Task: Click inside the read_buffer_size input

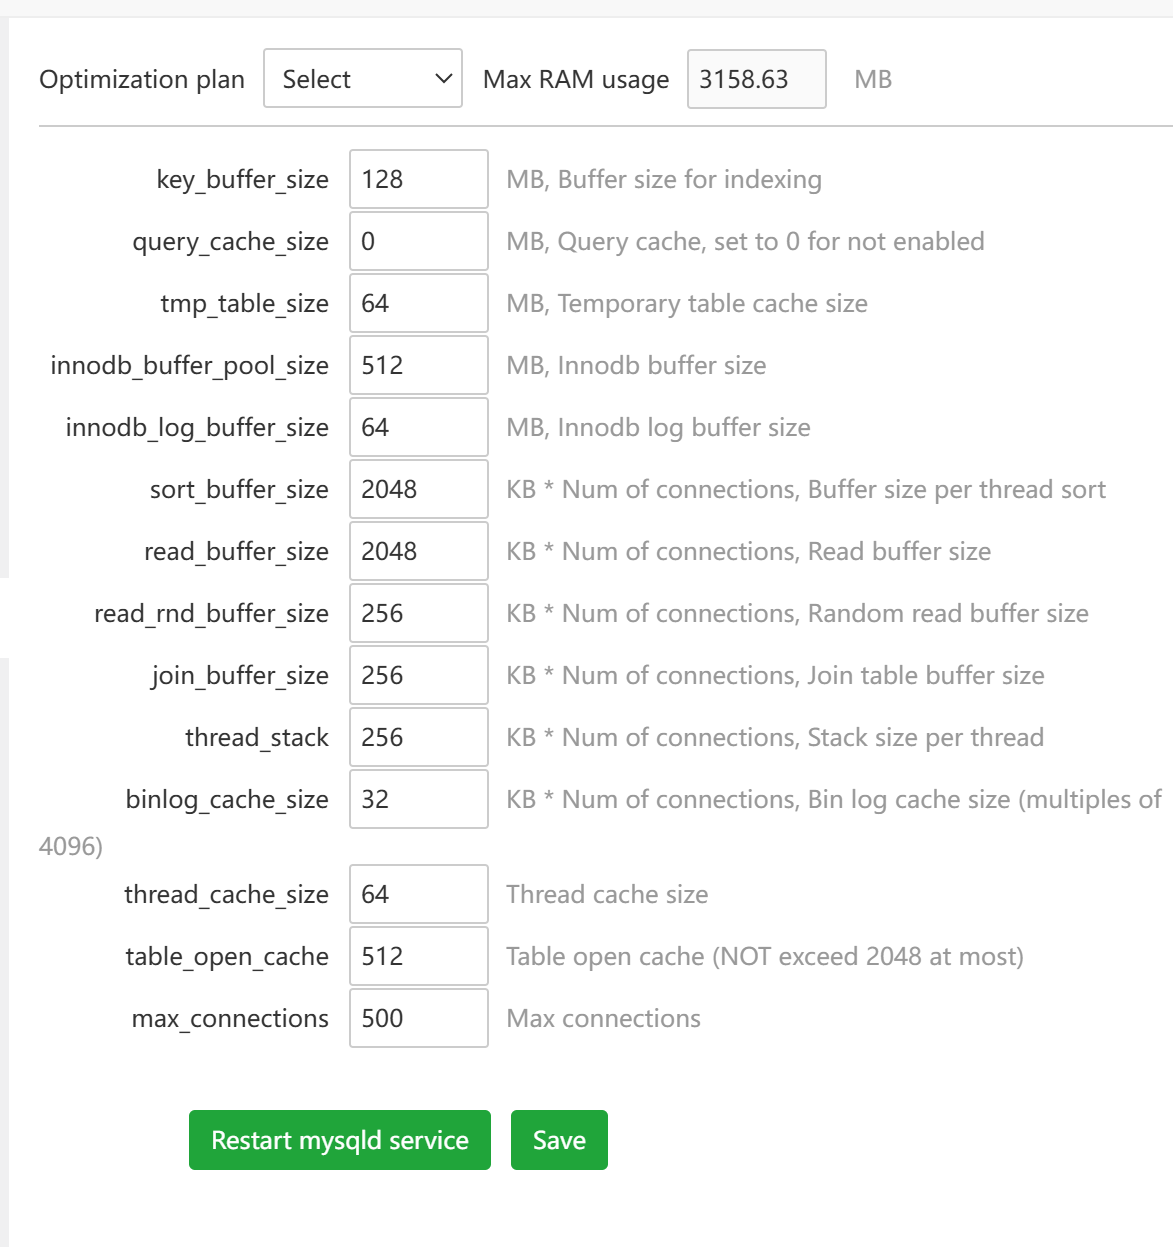Action: coord(418,551)
